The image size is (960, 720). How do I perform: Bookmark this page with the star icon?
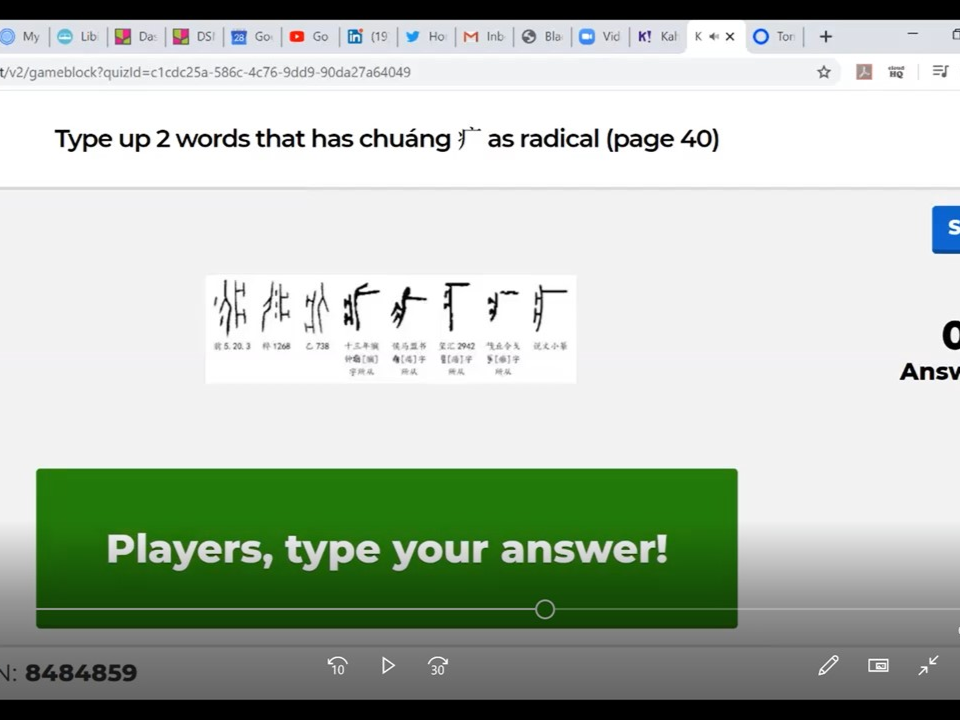click(824, 72)
